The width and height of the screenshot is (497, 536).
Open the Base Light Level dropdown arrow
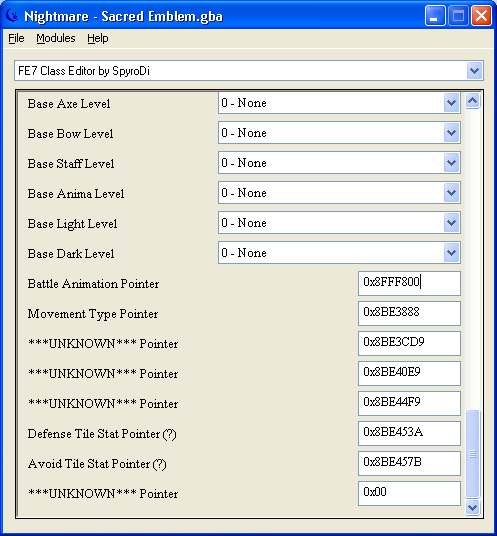451,223
